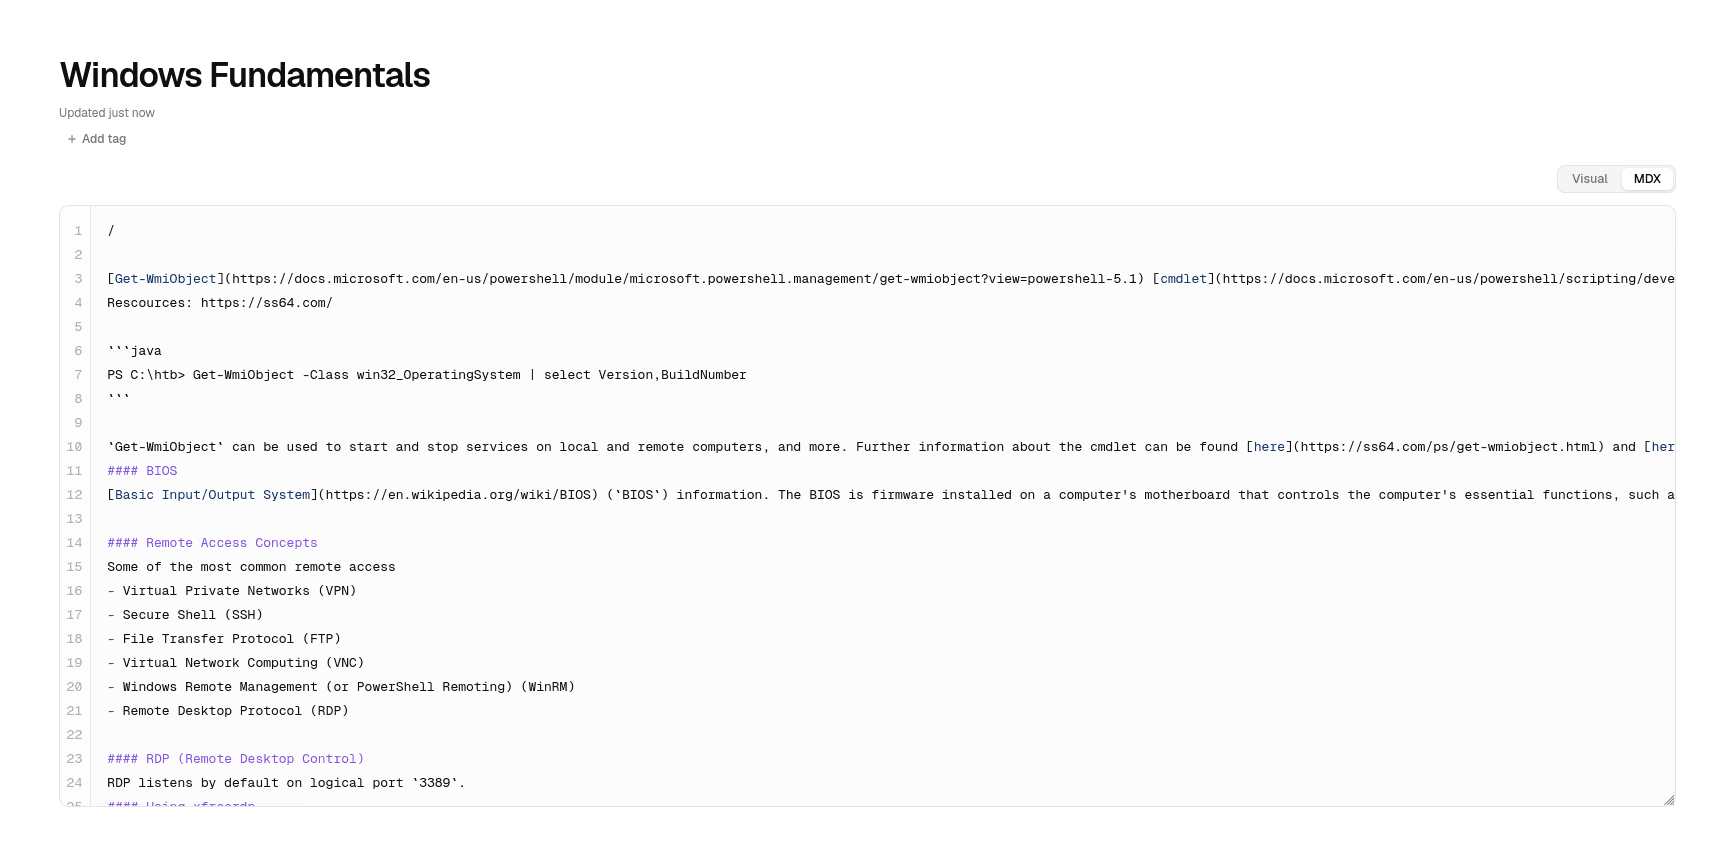Click the resize handle of the code editor
Viewport: 1732px width, 853px height.
tap(1668, 799)
